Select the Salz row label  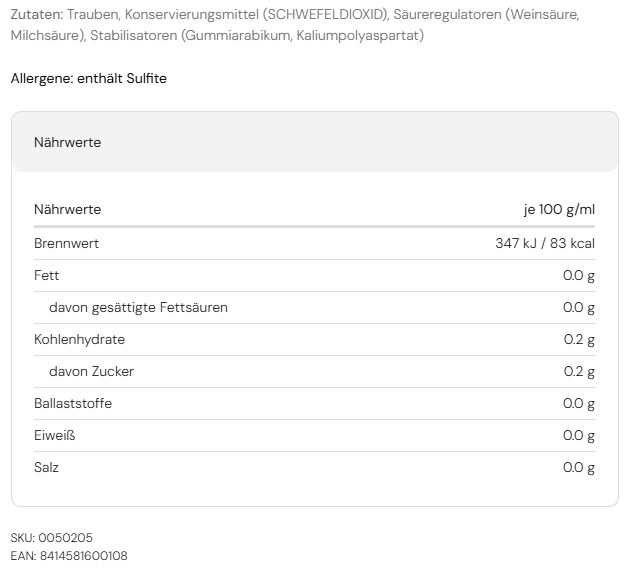click(46, 467)
